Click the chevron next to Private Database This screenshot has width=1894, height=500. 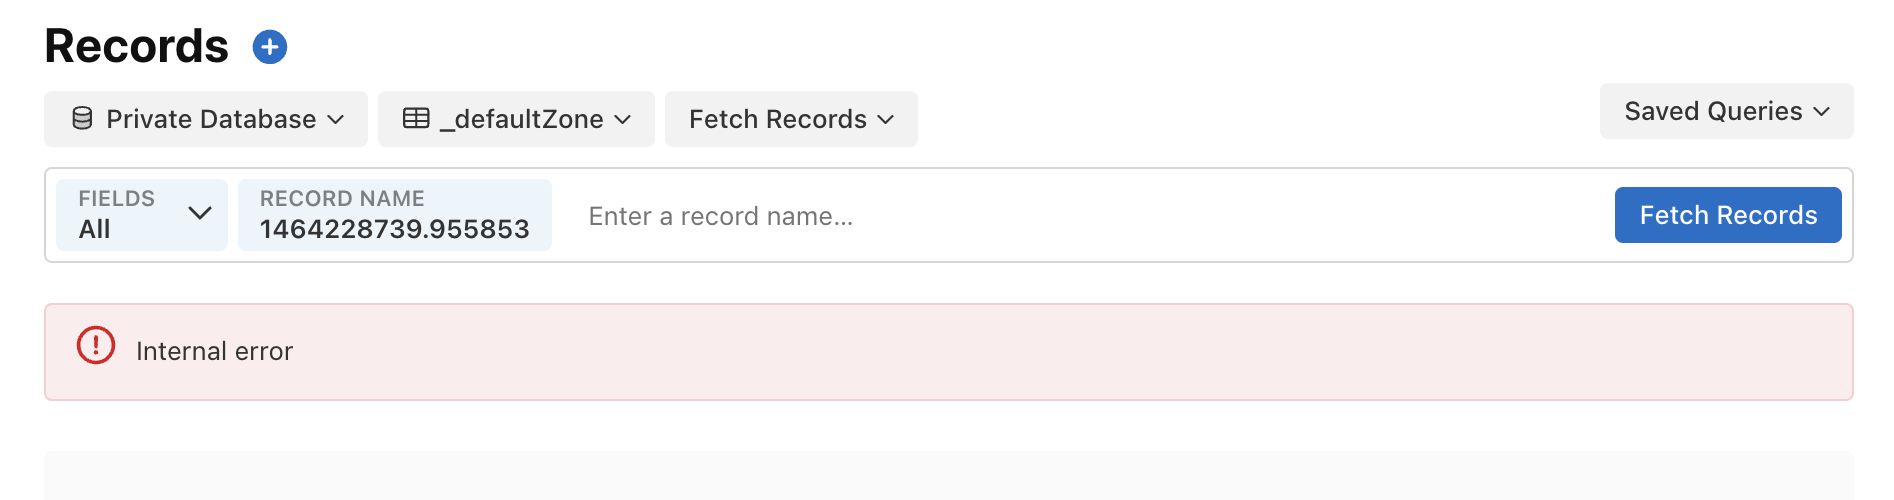point(336,120)
